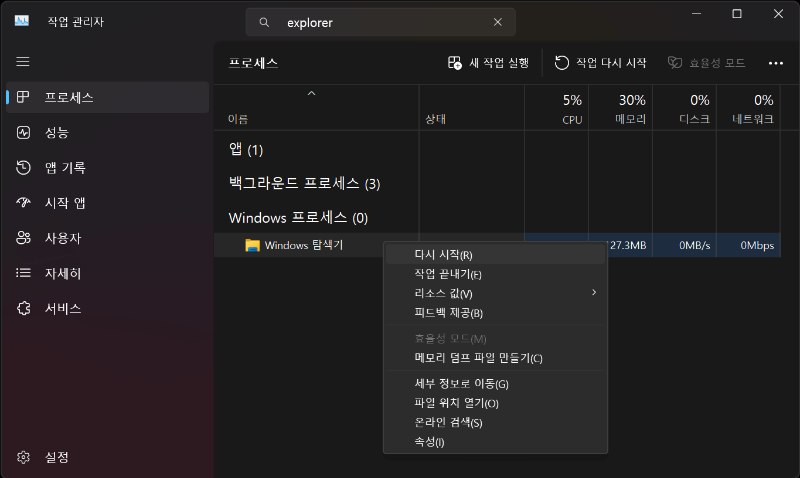Open the 서비스 page

pos(108,308)
